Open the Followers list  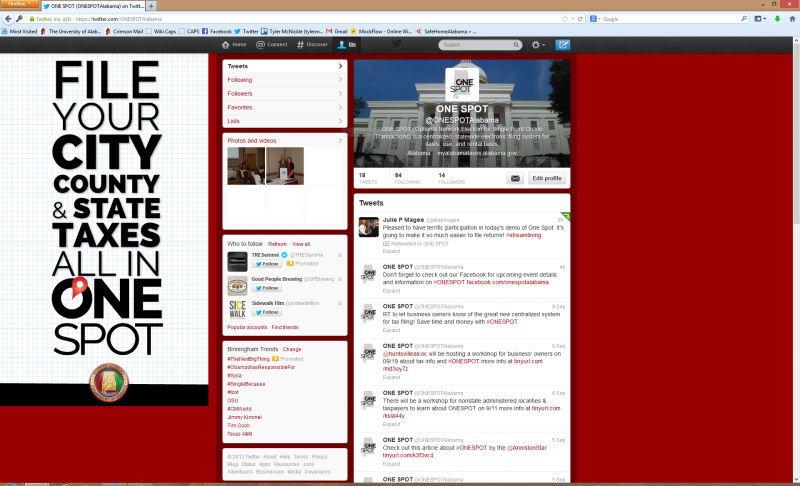tap(285, 94)
